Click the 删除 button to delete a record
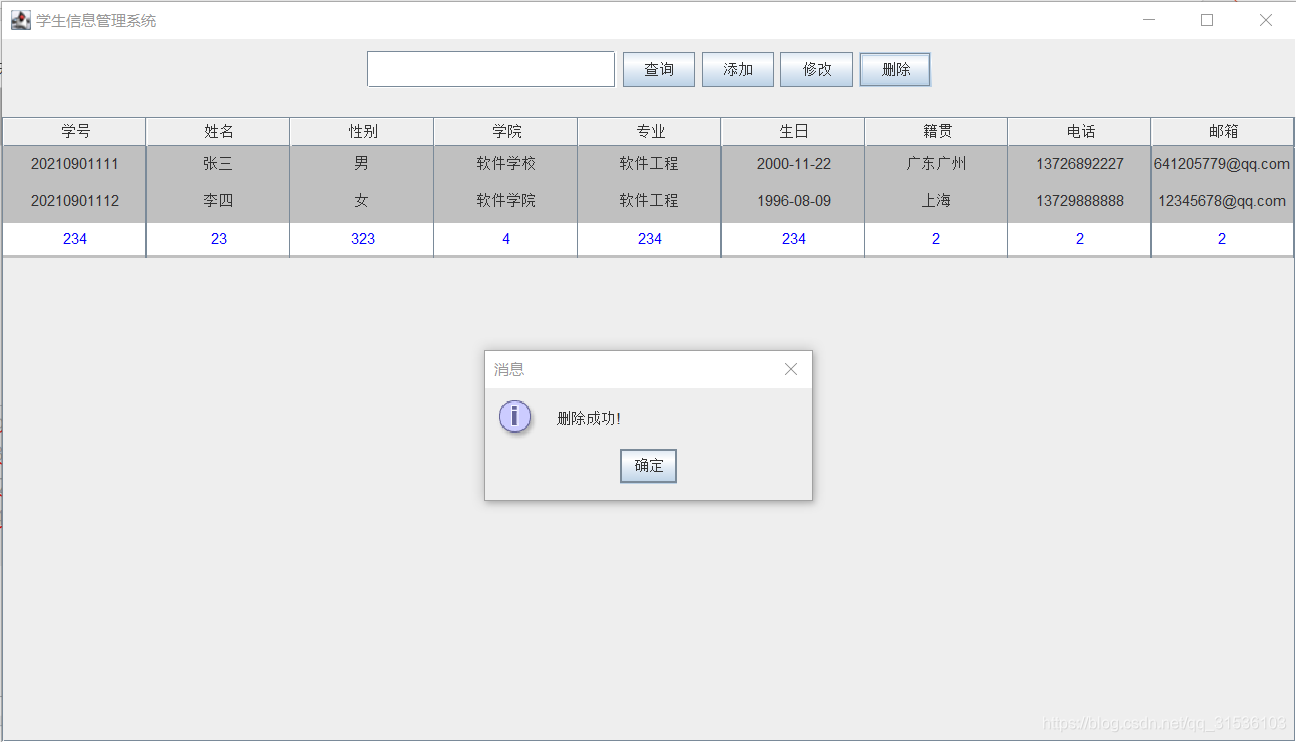The width and height of the screenshot is (1296, 742). (x=894, y=69)
